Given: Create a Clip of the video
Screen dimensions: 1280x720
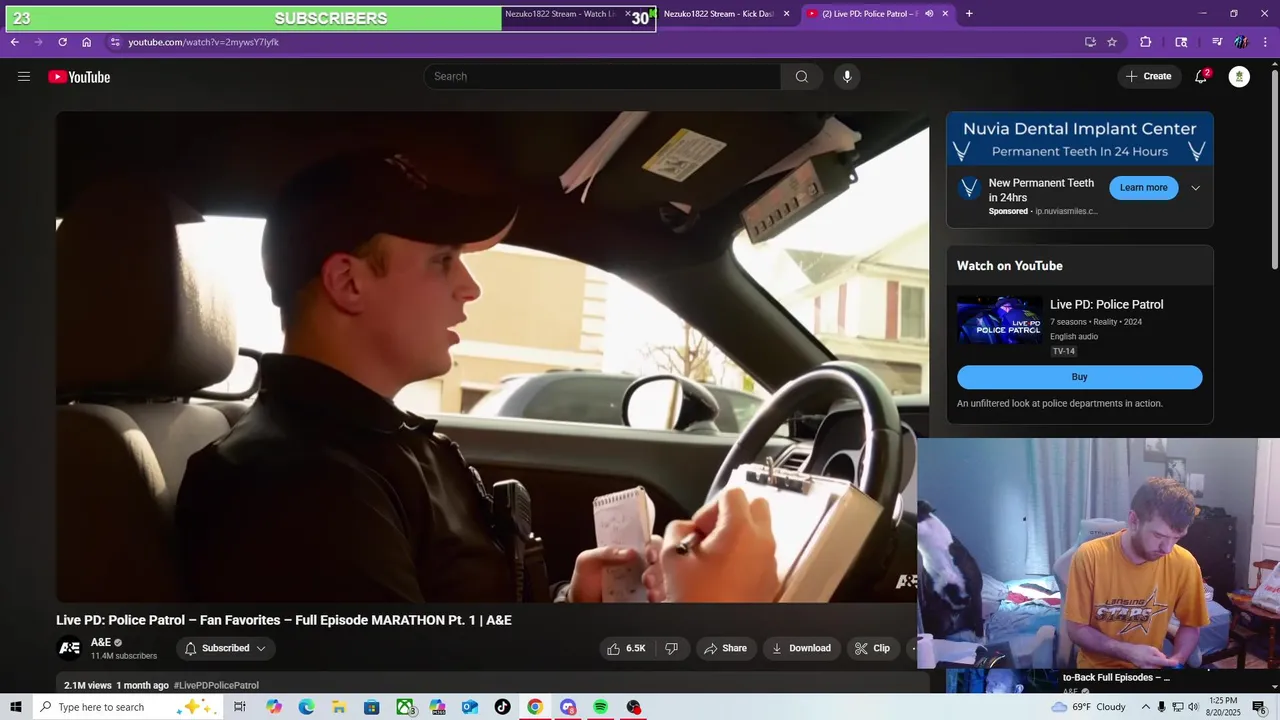Looking at the screenshot, I should click(872, 648).
